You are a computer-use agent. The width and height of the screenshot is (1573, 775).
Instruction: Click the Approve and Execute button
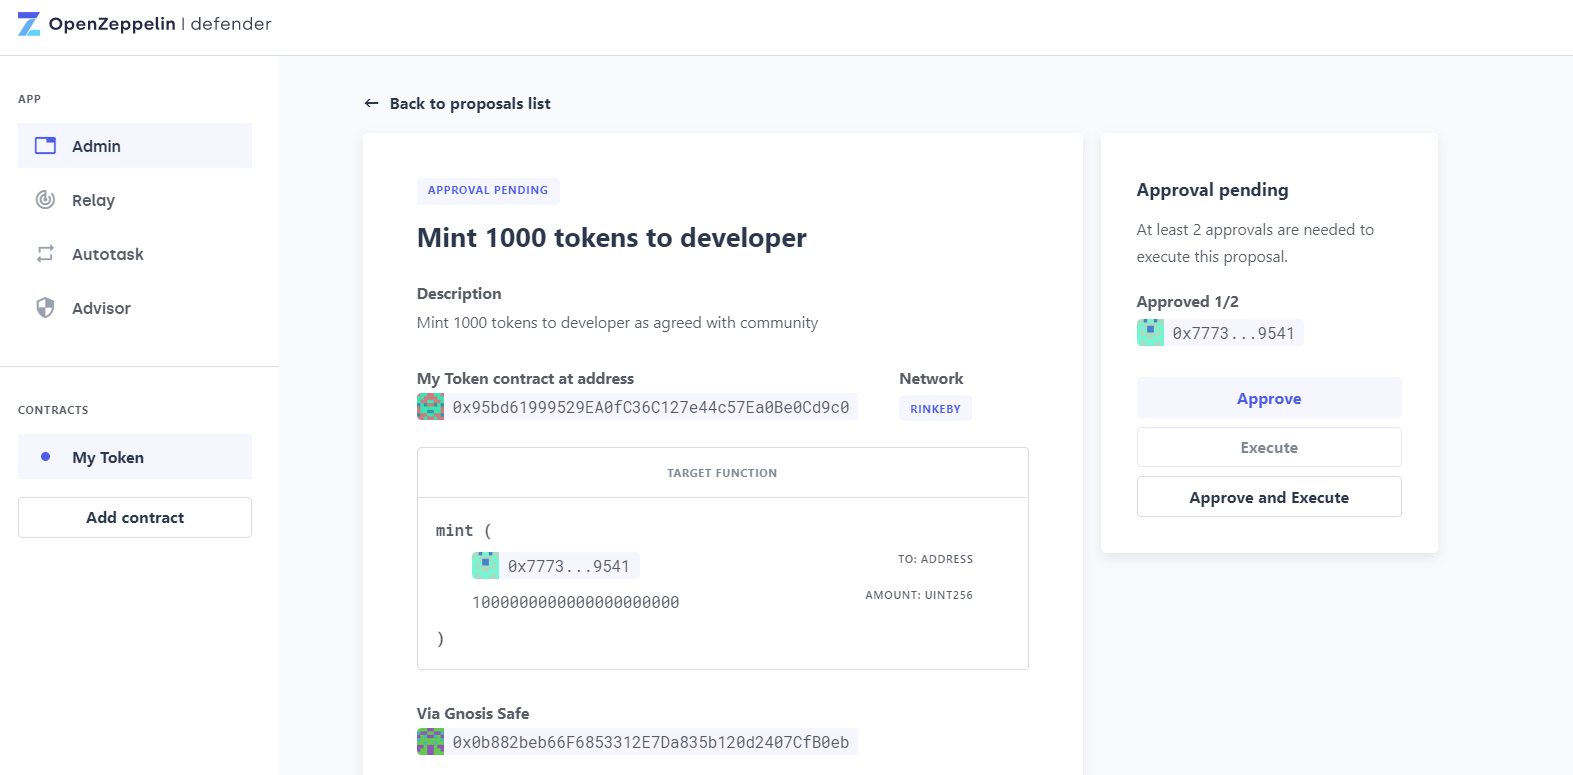click(1269, 497)
